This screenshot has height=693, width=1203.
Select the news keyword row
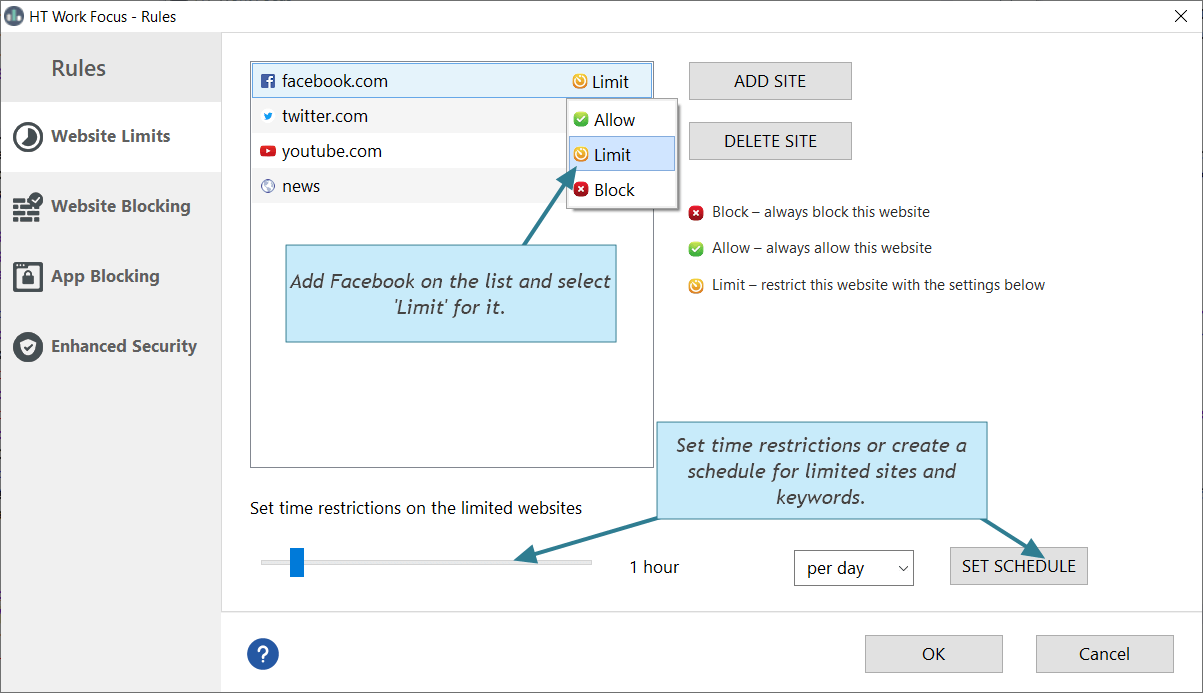point(409,186)
